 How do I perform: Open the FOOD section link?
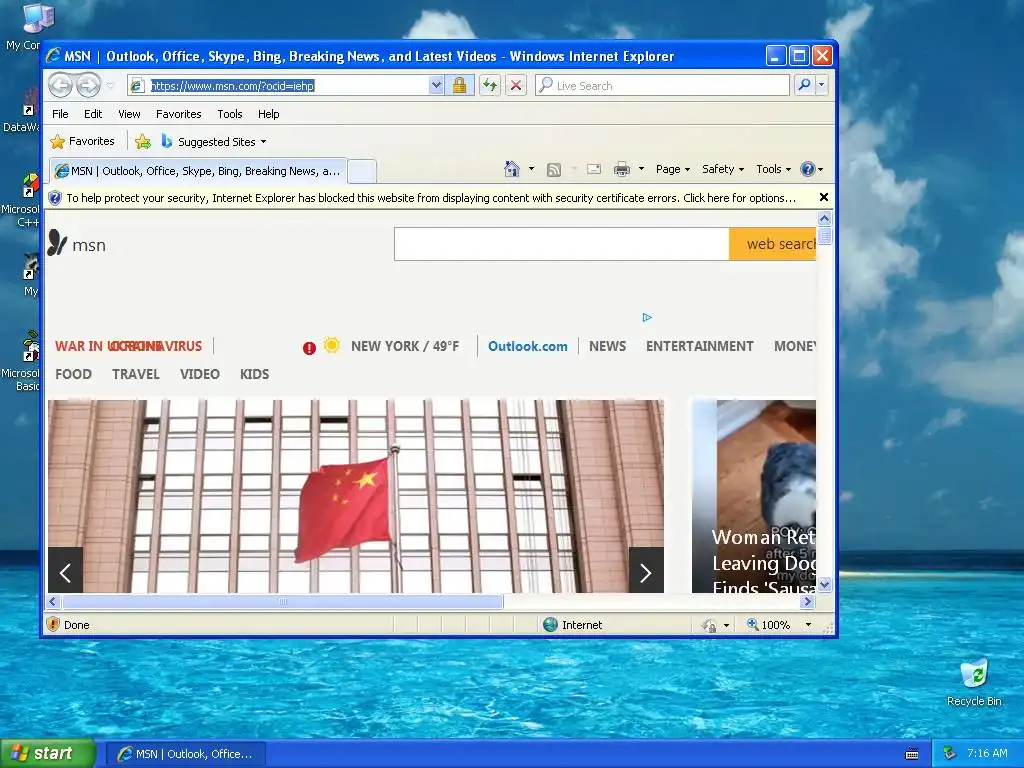point(73,374)
